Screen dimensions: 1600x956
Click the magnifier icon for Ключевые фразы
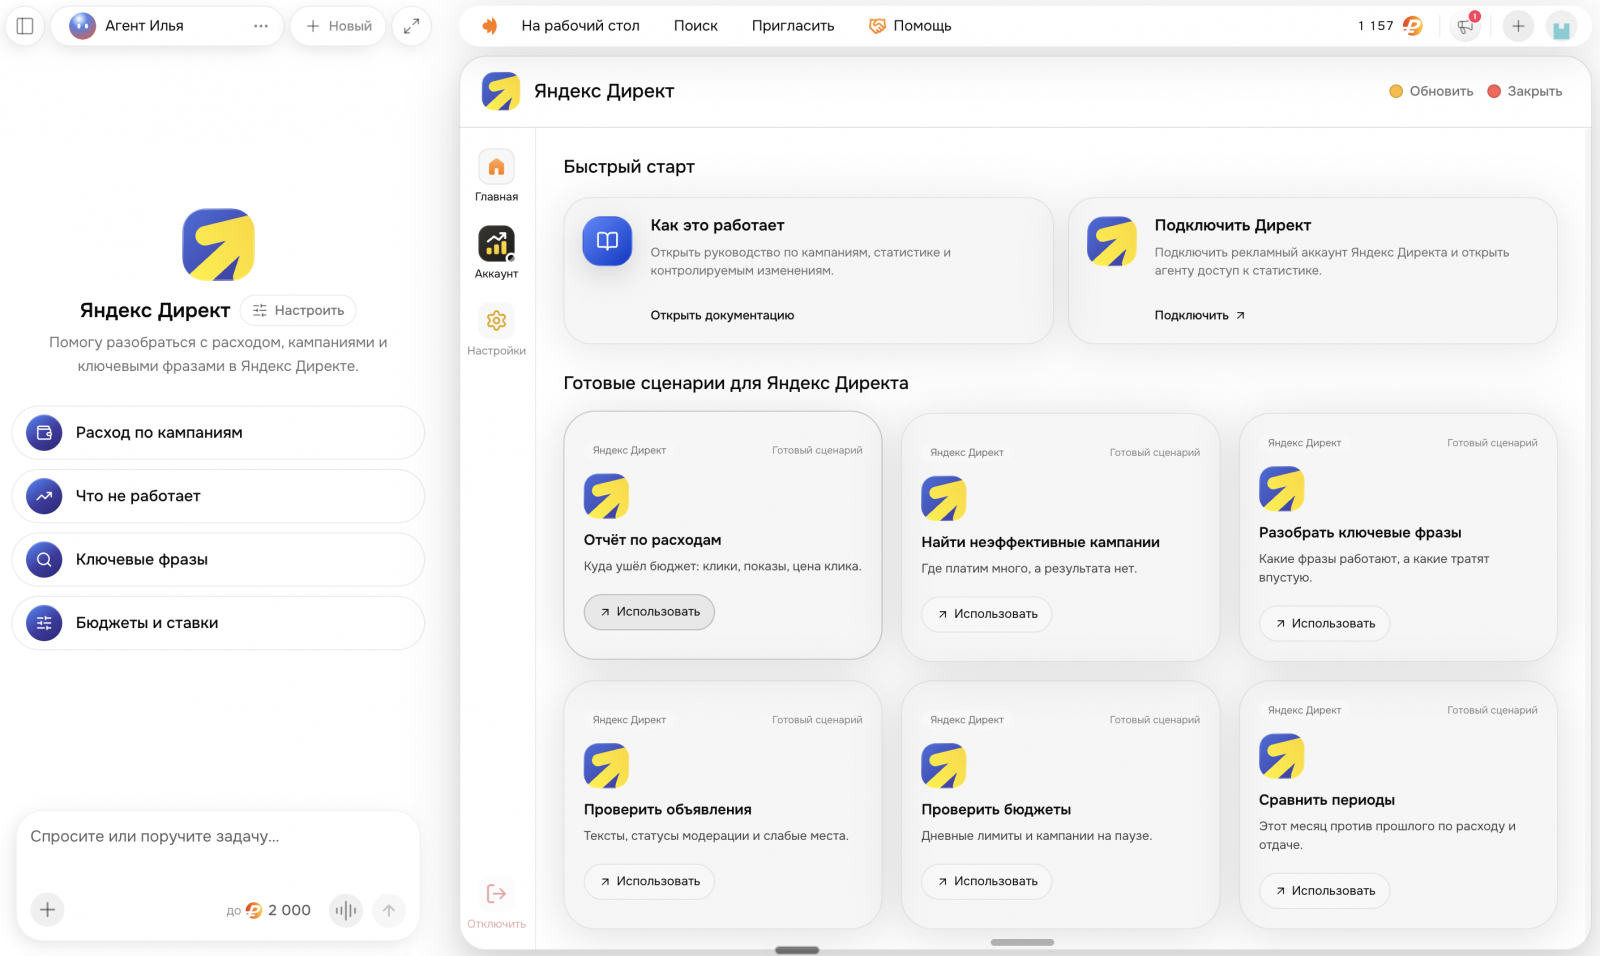(x=44, y=560)
